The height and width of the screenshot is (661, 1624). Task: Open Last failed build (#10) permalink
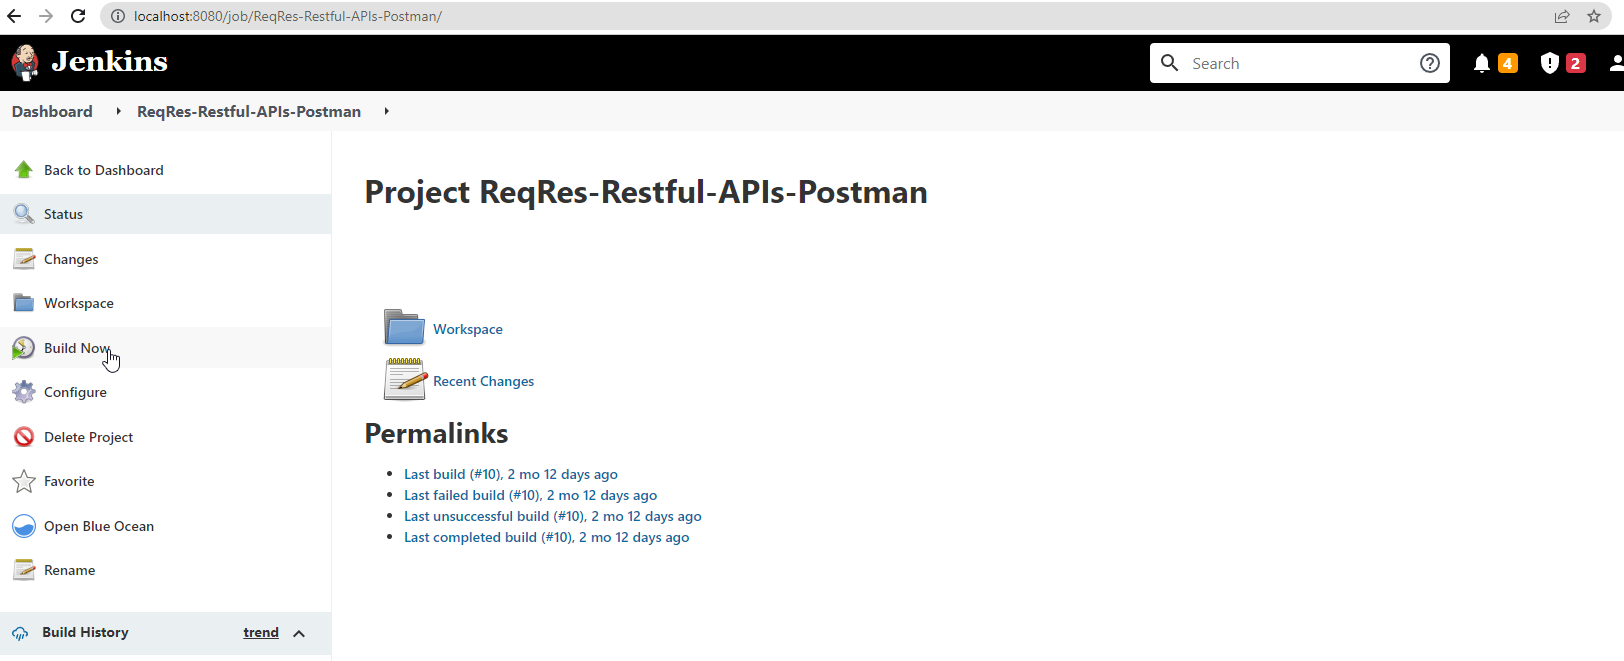point(531,495)
